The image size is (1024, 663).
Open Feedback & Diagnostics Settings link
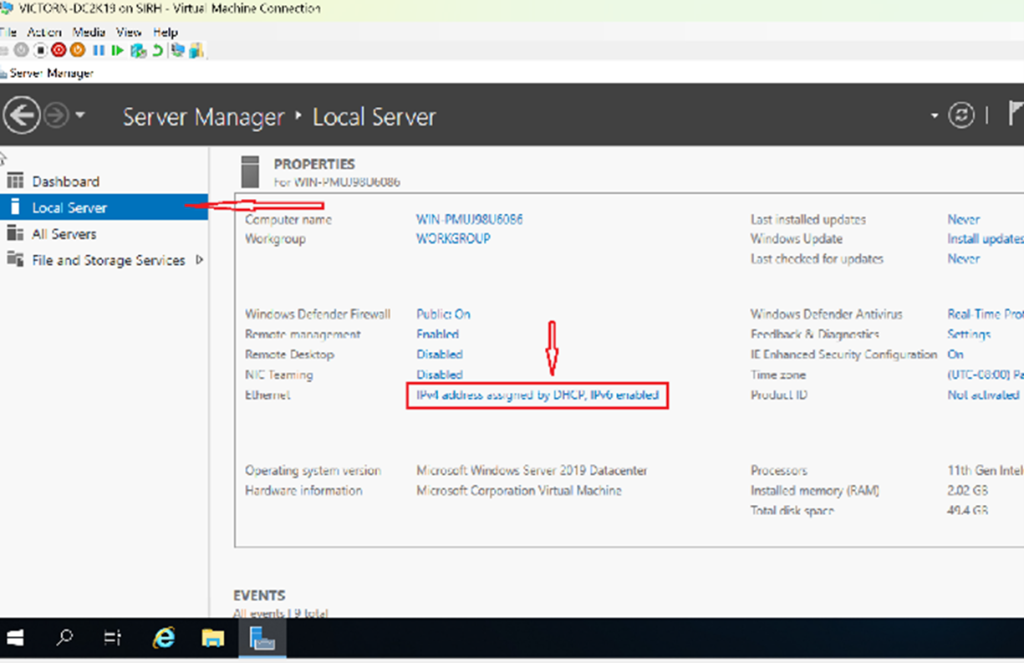pyautogui.click(x=969, y=334)
